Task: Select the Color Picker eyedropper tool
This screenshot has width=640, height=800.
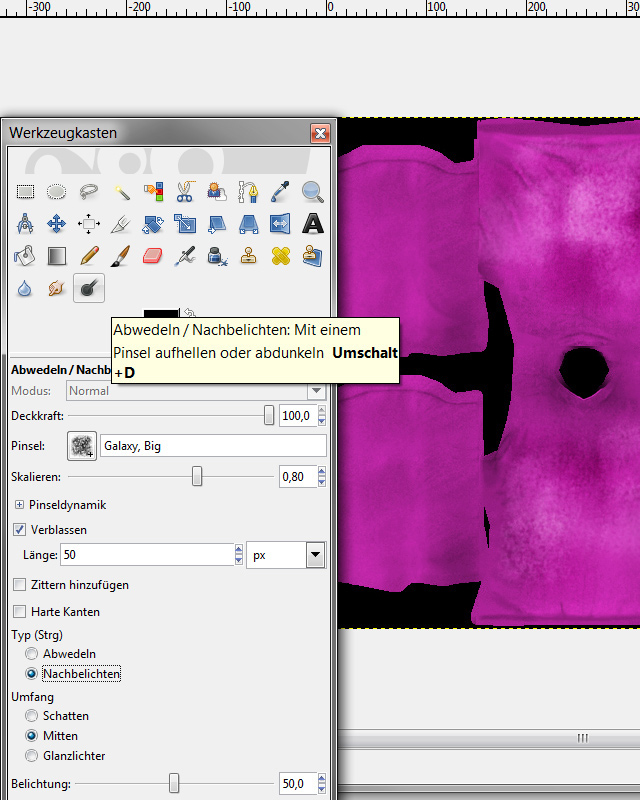Action: tap(281, 192)
